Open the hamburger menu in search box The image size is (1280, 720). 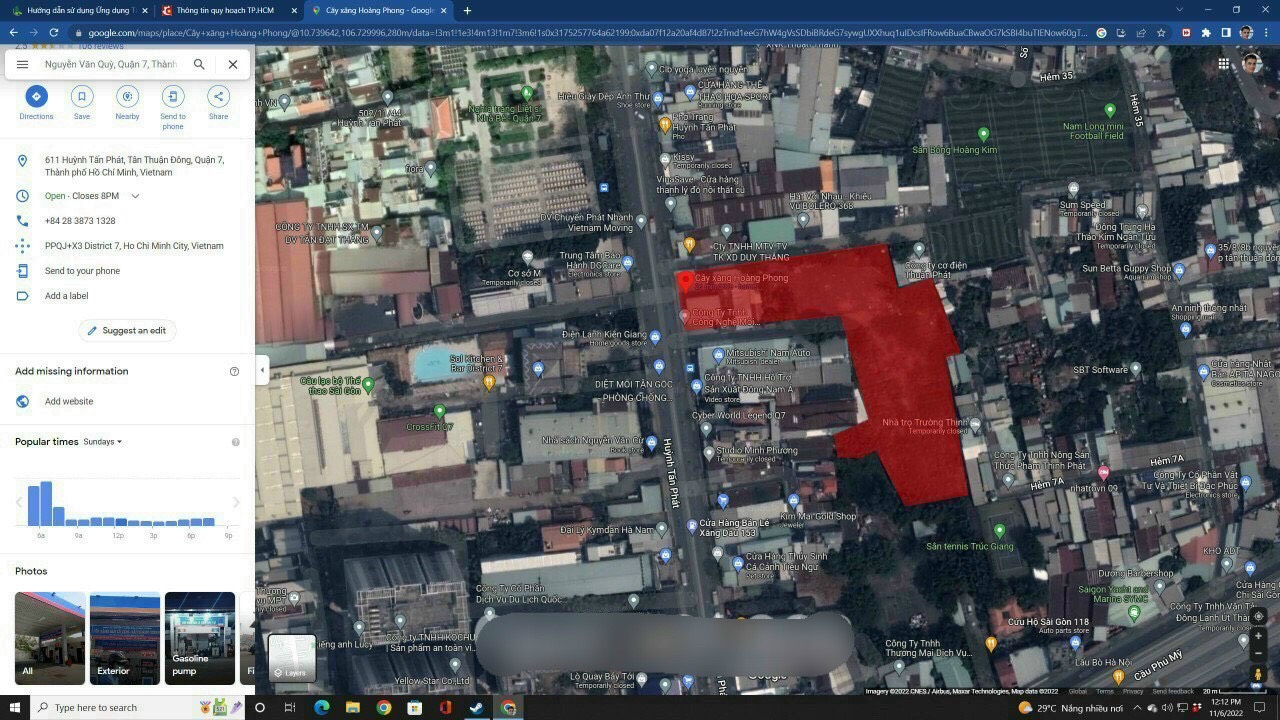pyautogui.click(x=22, y=64)
